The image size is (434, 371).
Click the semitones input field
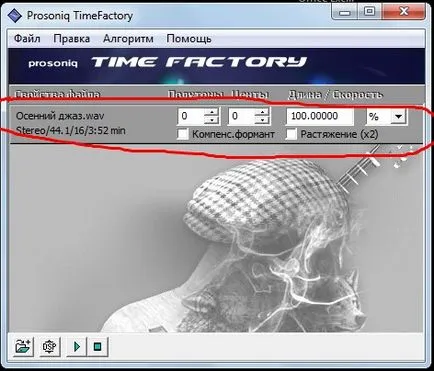point(191,116)
